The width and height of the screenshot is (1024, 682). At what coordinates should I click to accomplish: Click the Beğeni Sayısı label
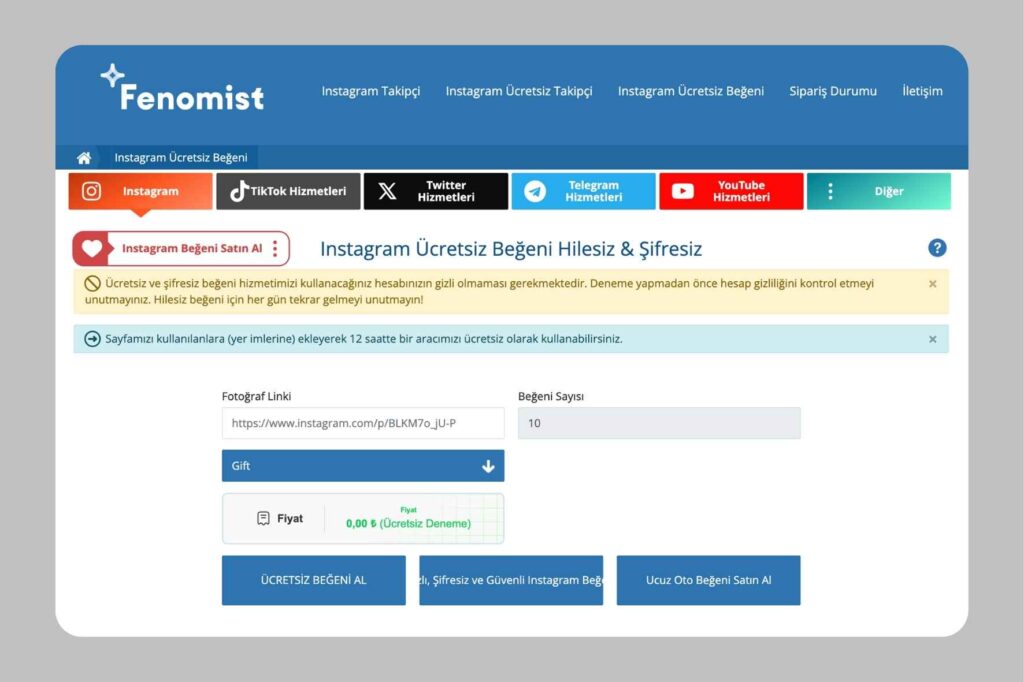[x=551, y=397]
